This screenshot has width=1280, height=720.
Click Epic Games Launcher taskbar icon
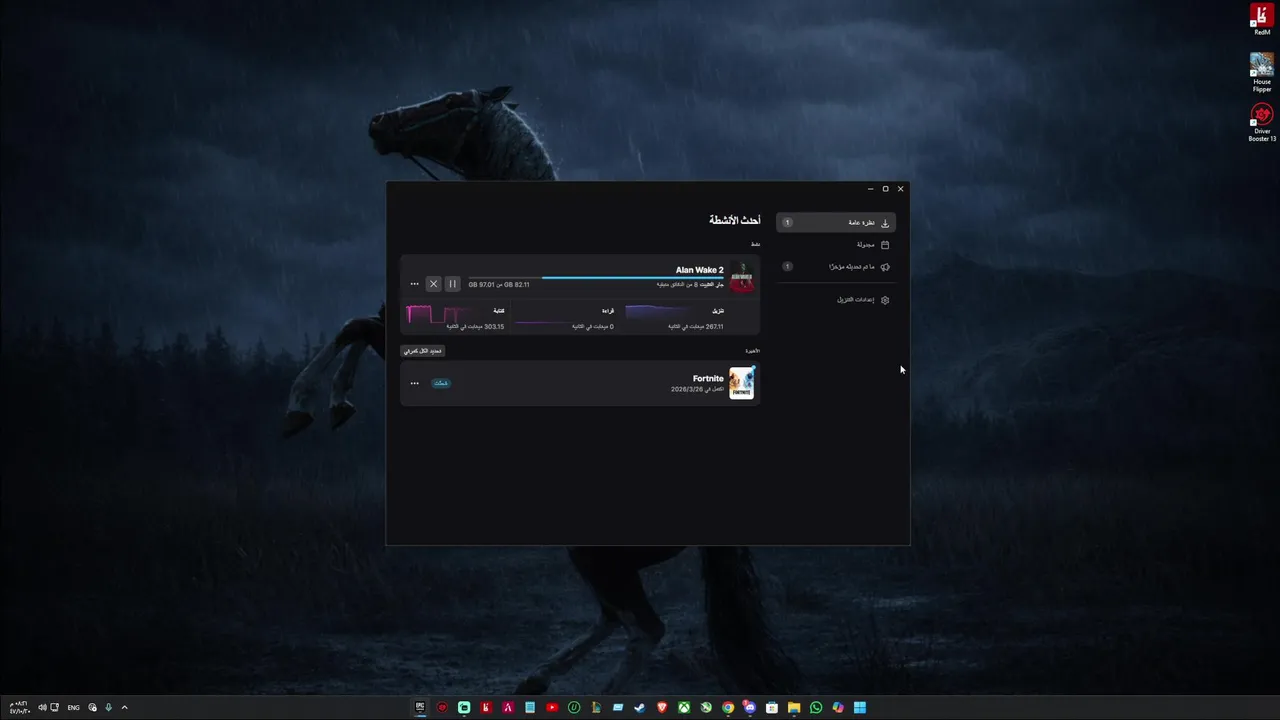(x=420, y=707)
